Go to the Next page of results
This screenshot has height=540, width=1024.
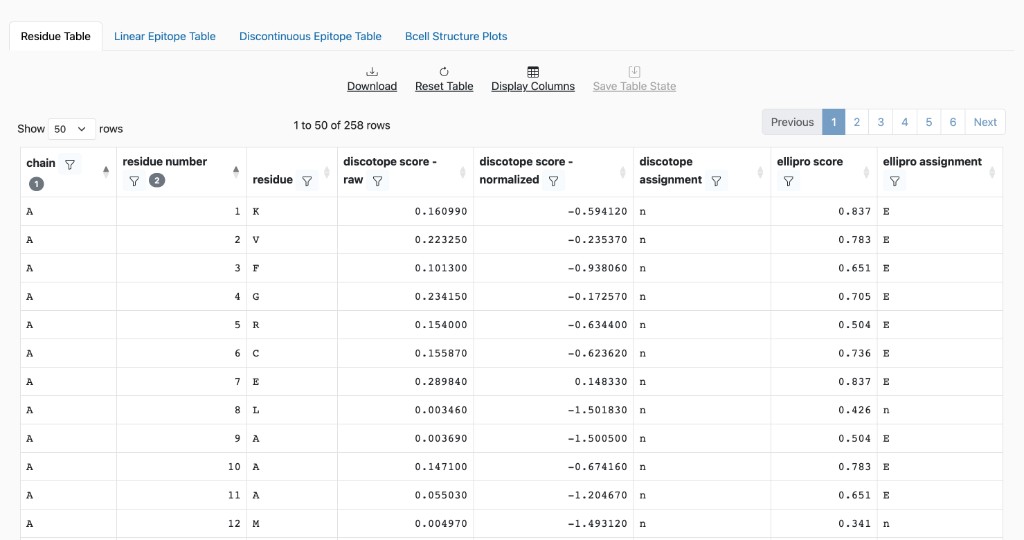(x=985, y=122)
